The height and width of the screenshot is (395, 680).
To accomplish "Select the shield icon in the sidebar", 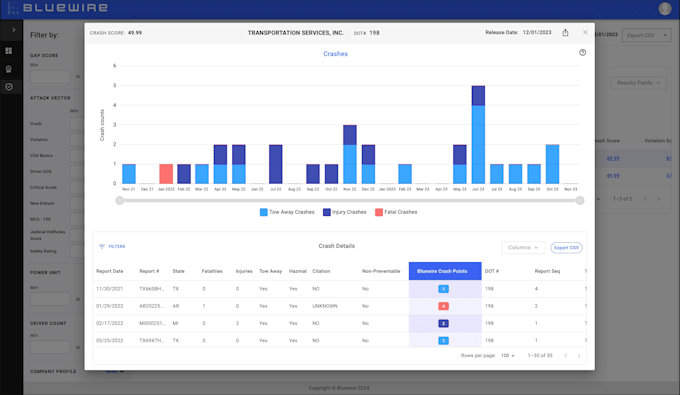I will [9, 87].
